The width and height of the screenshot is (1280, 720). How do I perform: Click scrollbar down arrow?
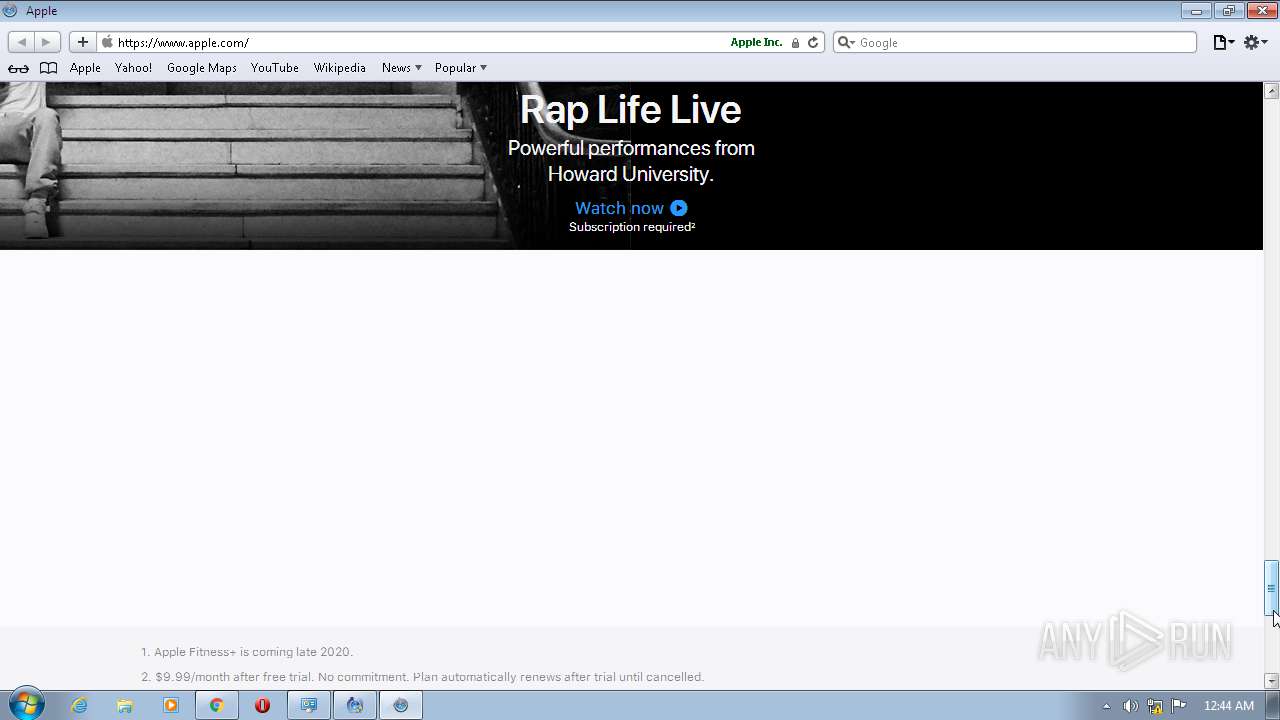pos(1271,681)
